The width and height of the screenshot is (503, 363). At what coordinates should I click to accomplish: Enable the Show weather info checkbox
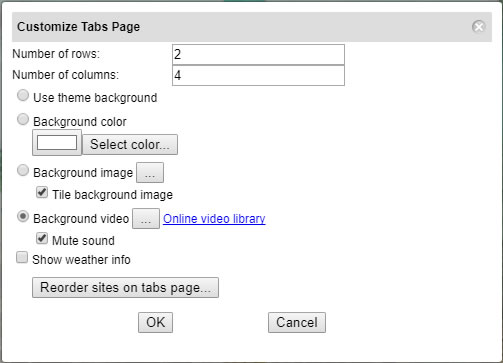pos(22,258)
